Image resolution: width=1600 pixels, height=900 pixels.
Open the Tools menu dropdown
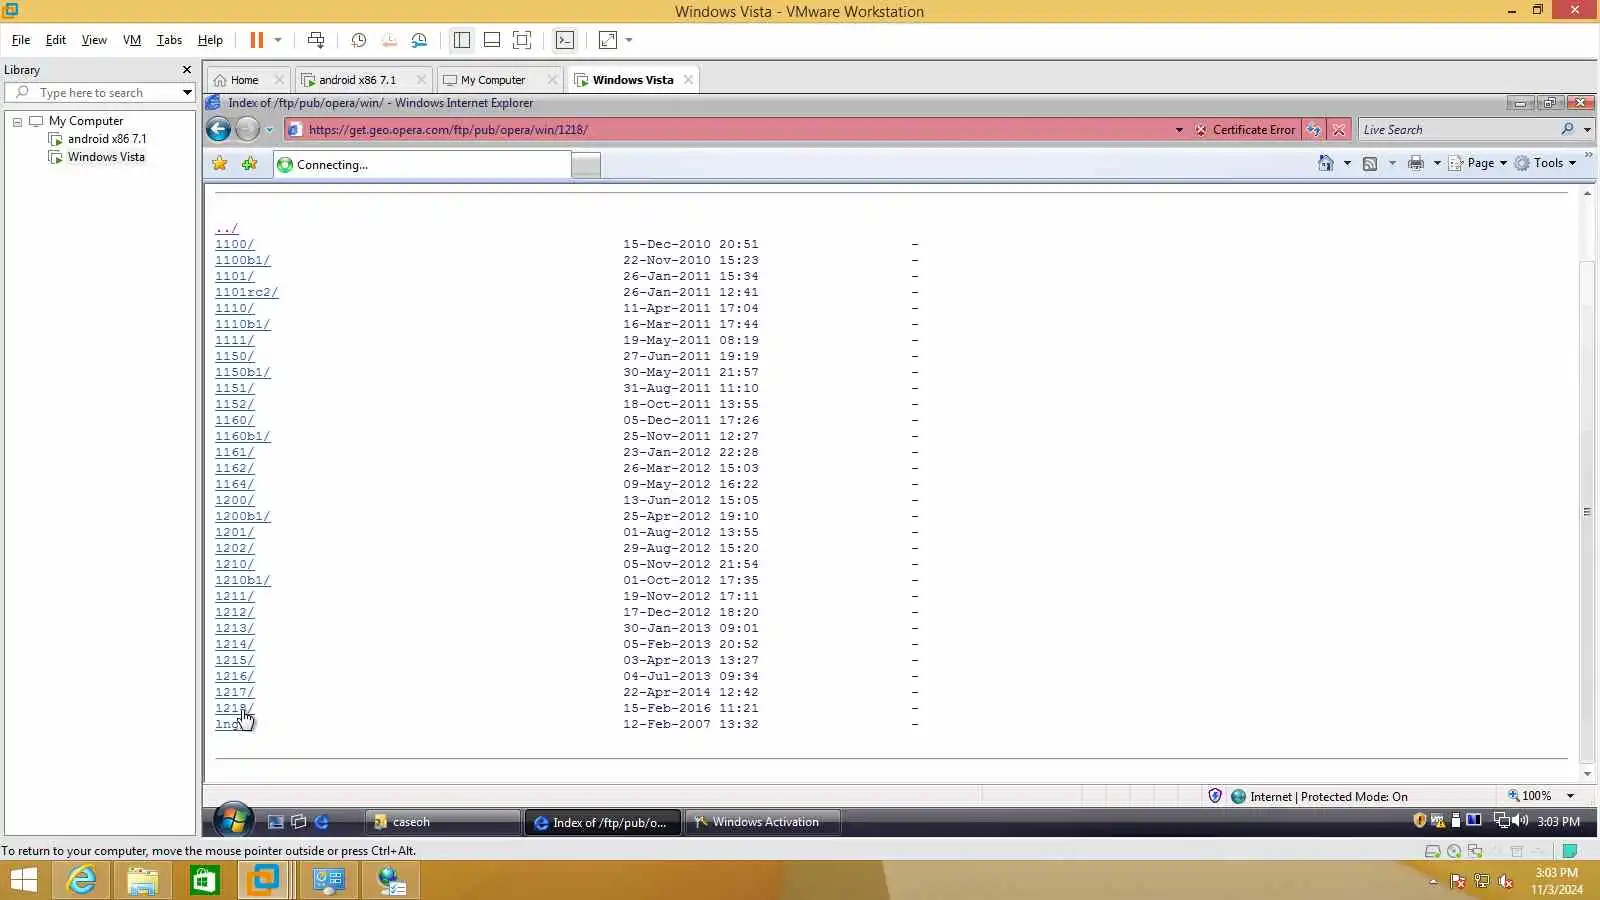coord(1546,163)
